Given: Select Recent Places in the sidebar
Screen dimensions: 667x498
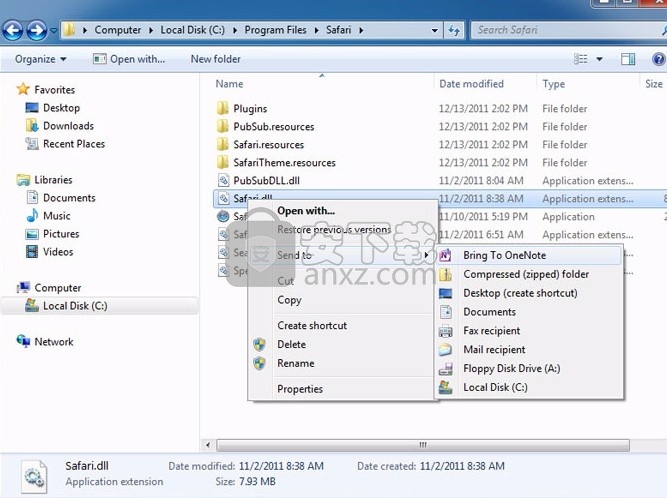Looking at the screenshot, I should (x=74, y=144).
